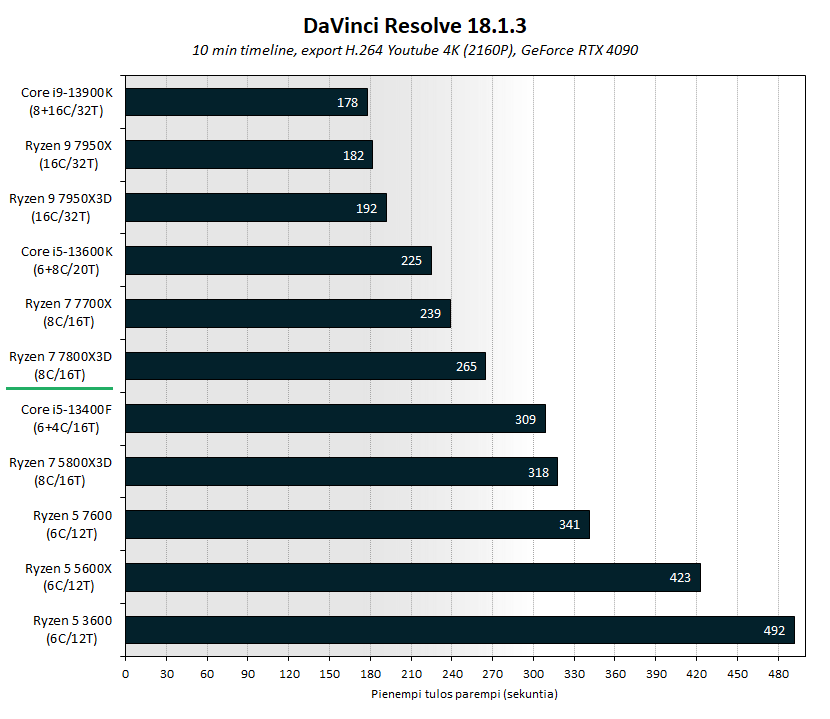Screen dimensions: 830x719
Task: Select the Ryzen 9 7950X bar
Action: (x=249, y=155)
